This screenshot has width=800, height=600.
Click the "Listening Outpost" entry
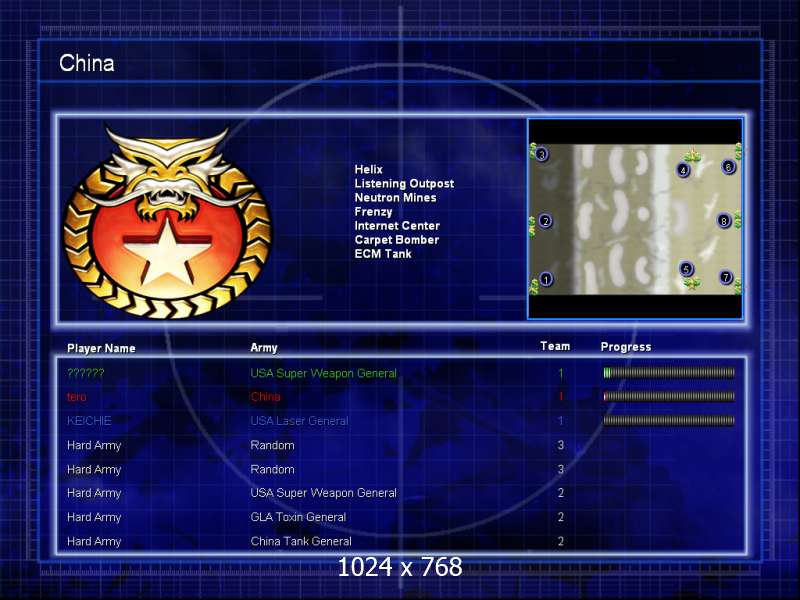(404, 184)
